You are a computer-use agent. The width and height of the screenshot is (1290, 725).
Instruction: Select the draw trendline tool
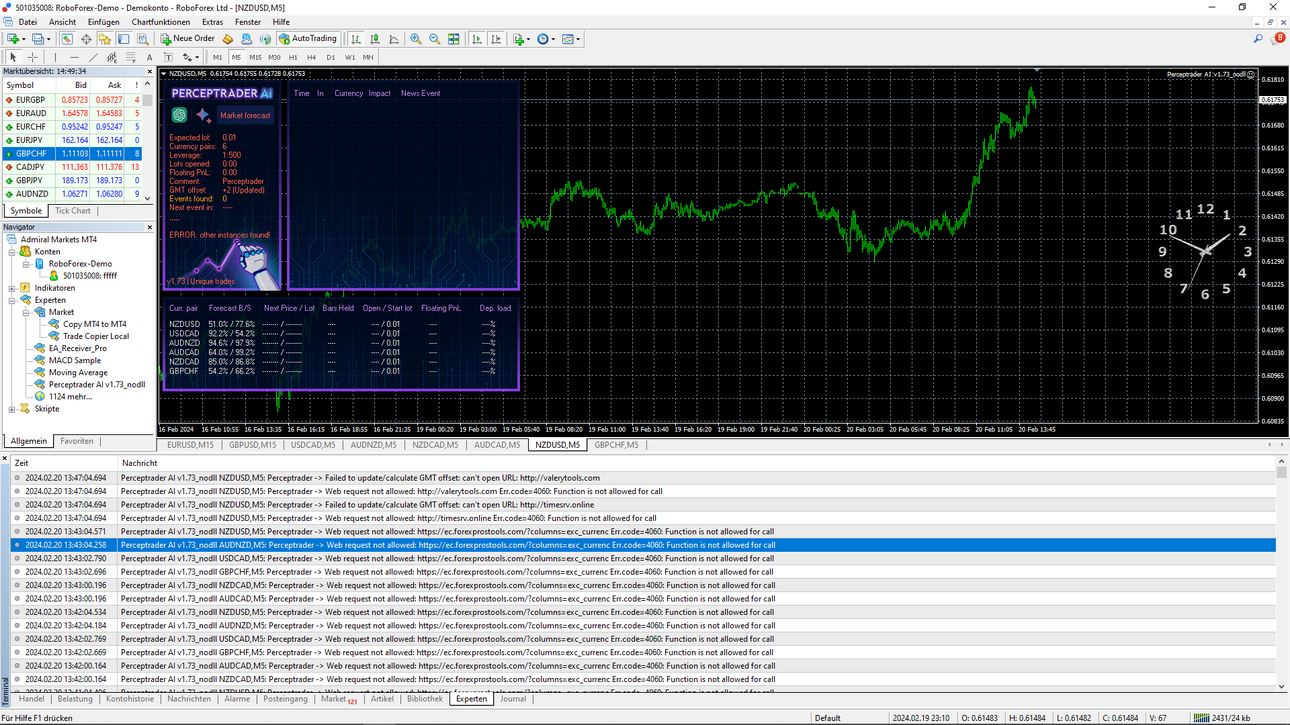(x=93, y=57)
